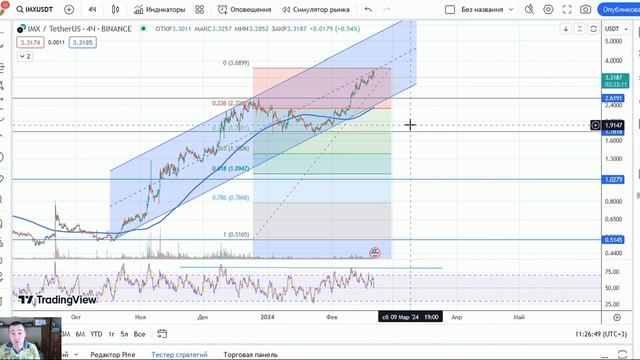Viewport: 640px width, 360px height.
Task: Open the Торговая панель tab
Action: [250, 354]
